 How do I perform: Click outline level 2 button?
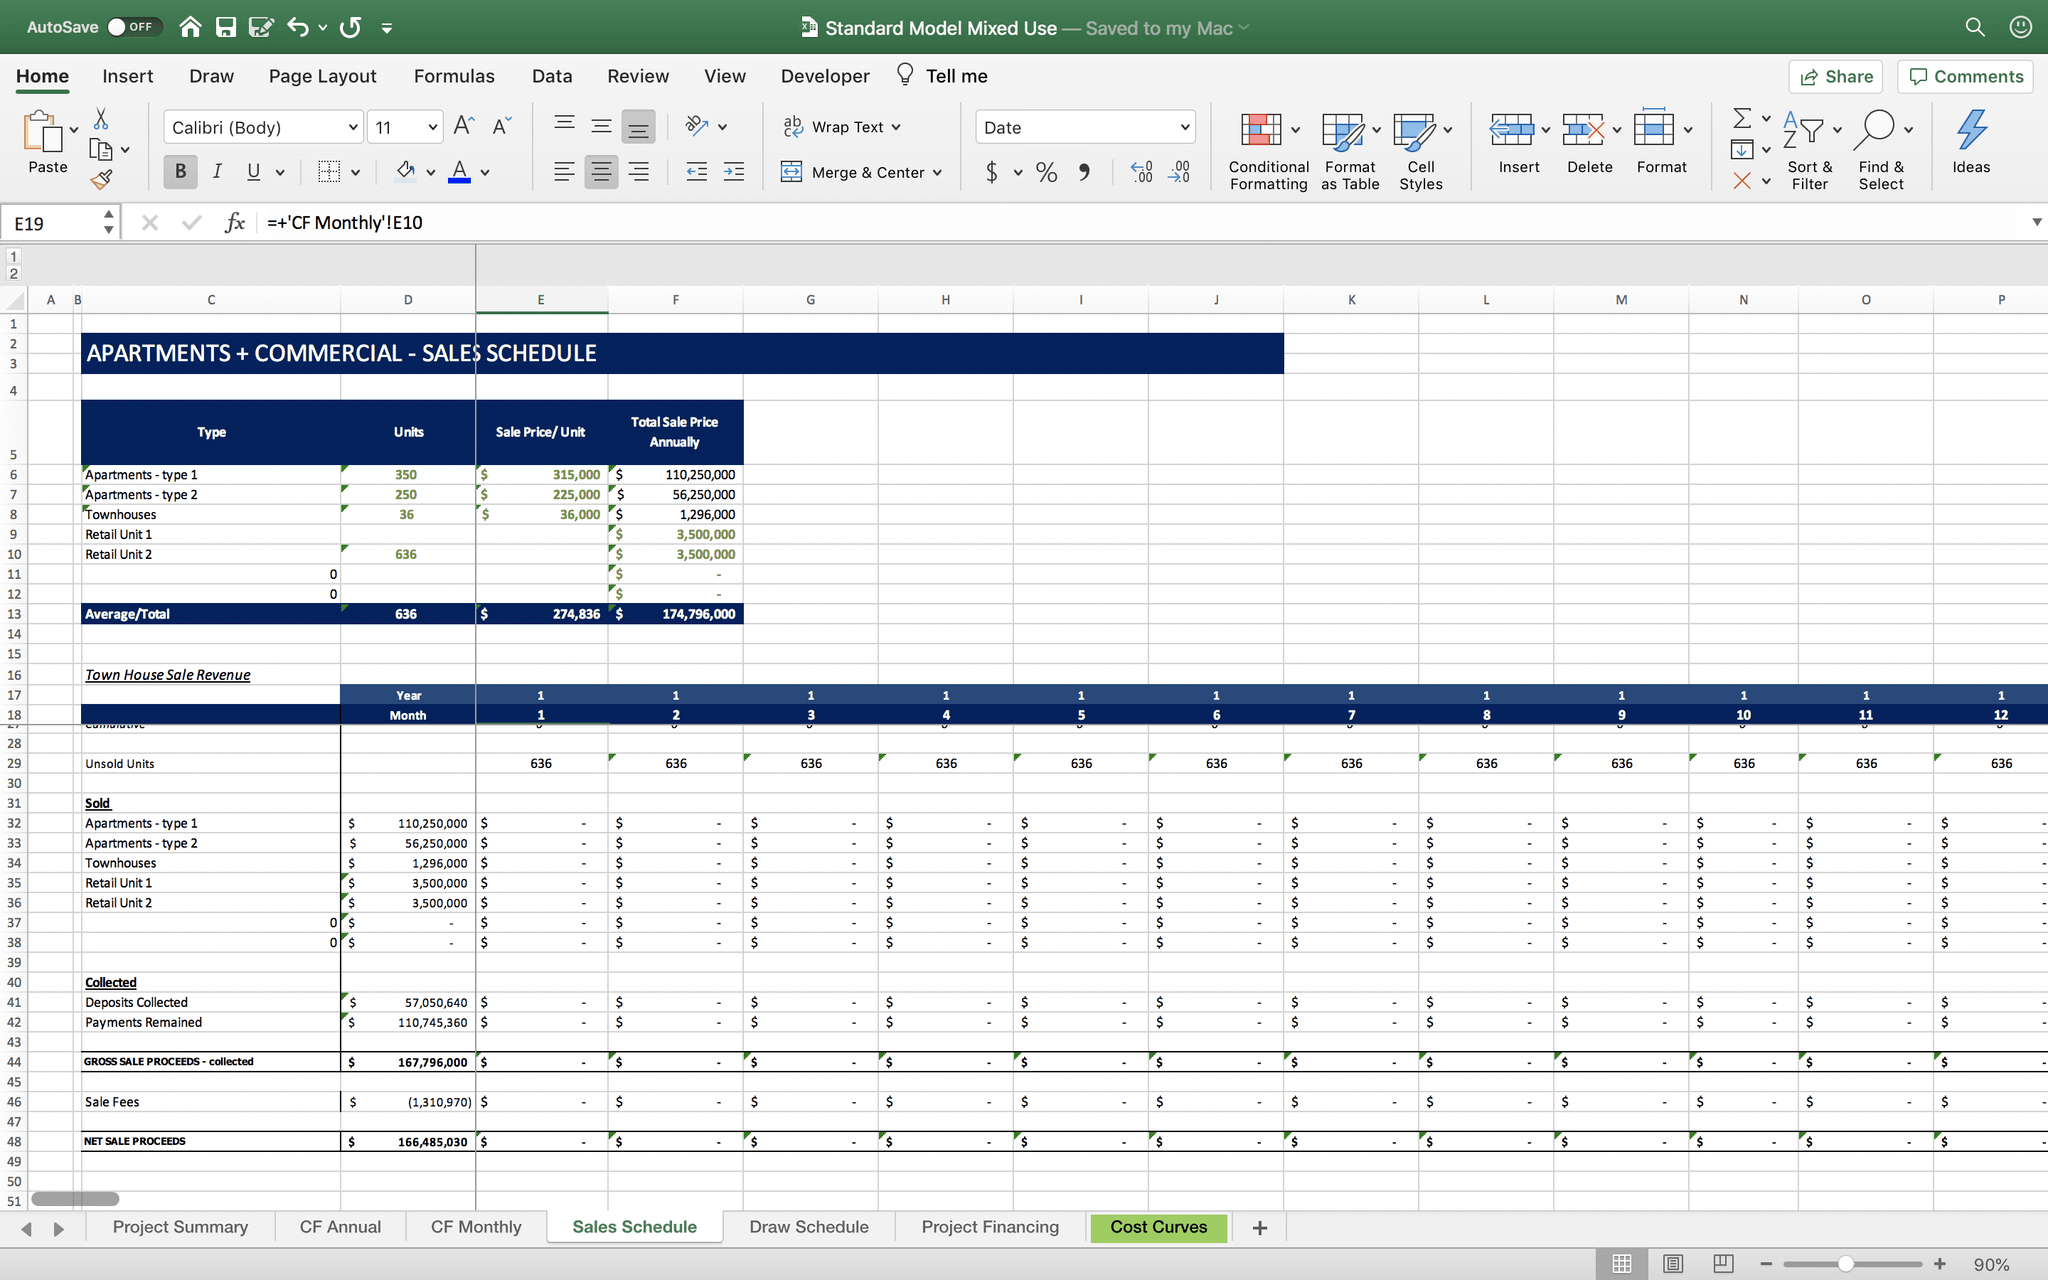[13, 273]
